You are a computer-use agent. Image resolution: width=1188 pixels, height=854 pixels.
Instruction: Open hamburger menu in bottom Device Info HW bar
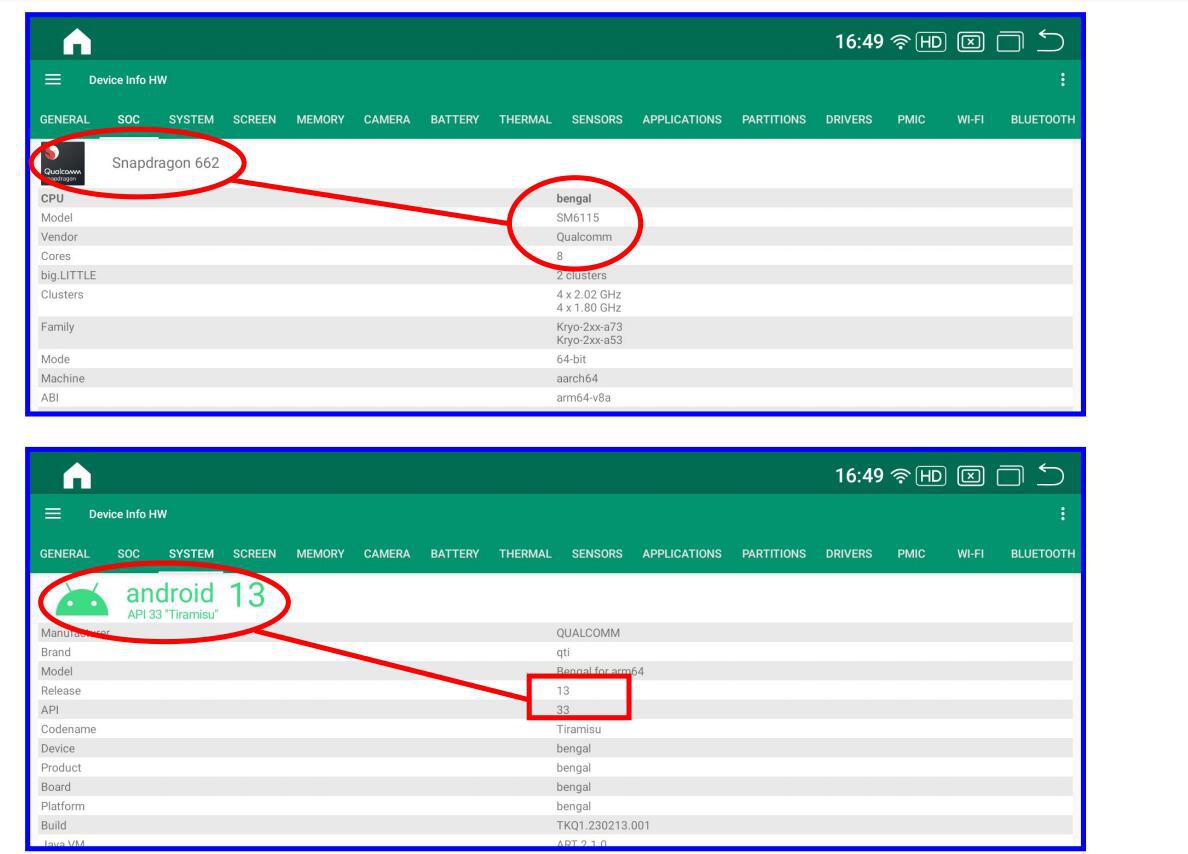click(x=53, y=514)
